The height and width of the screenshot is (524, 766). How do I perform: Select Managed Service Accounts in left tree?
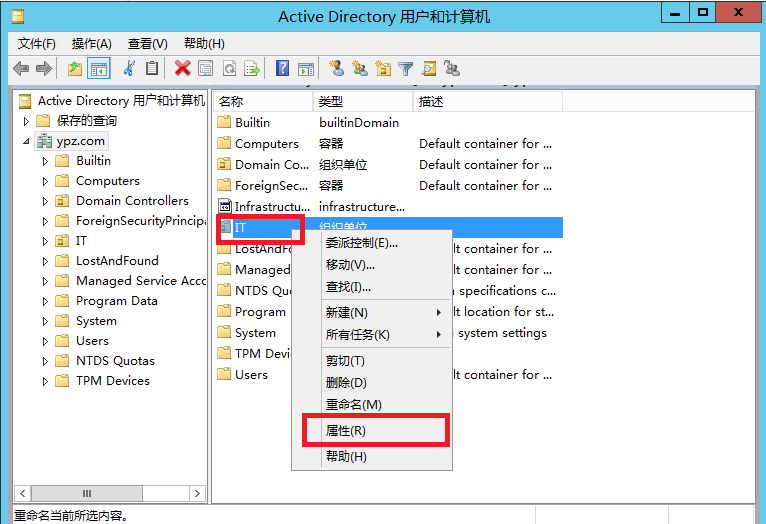(141, 281)
